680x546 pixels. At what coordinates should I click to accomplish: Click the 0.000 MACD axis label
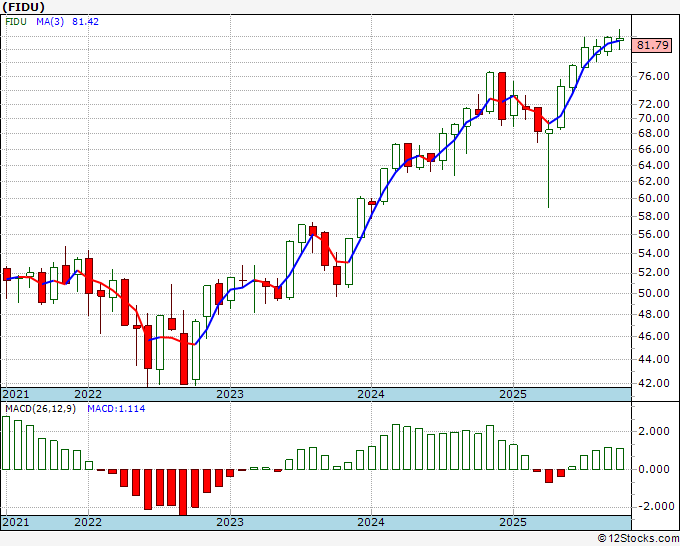pos(654,469)
